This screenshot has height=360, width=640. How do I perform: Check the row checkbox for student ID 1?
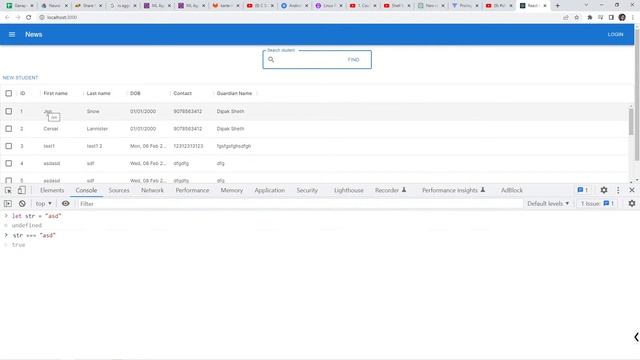coord(9,111)
